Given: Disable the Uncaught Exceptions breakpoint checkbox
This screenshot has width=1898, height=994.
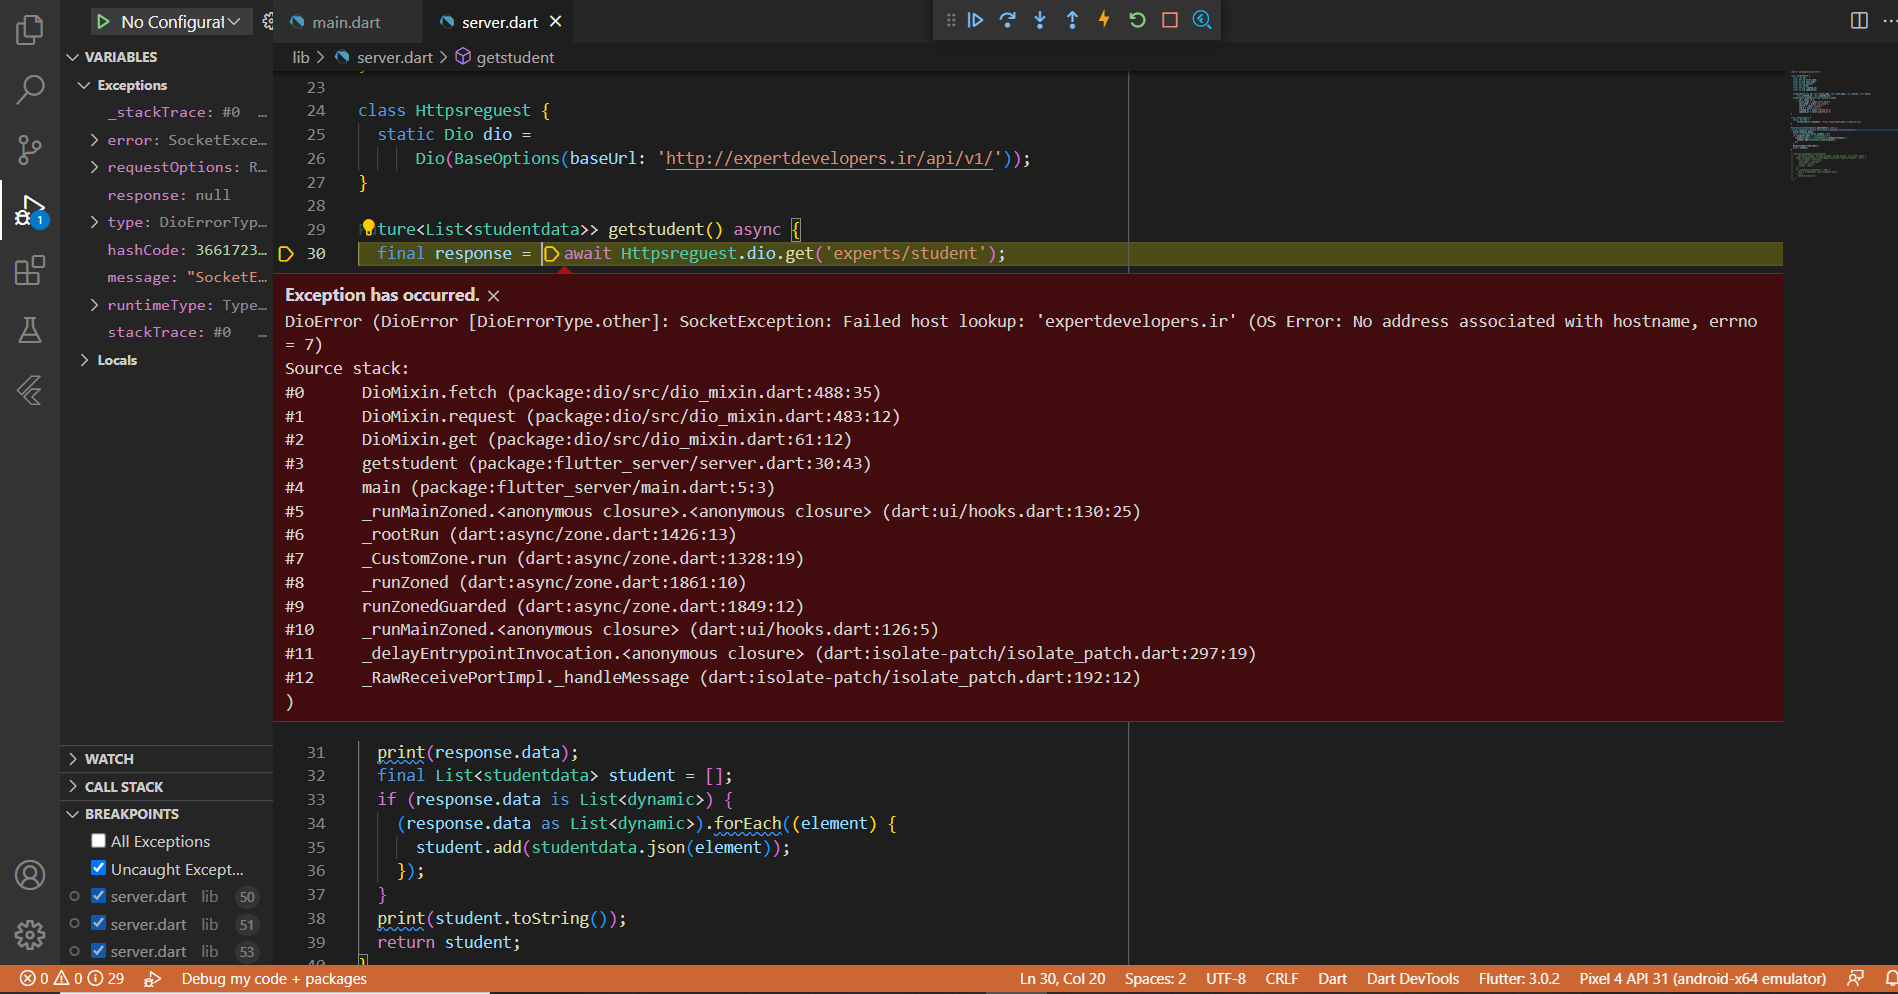Looking at the screenshot, I should click(98, 868).
